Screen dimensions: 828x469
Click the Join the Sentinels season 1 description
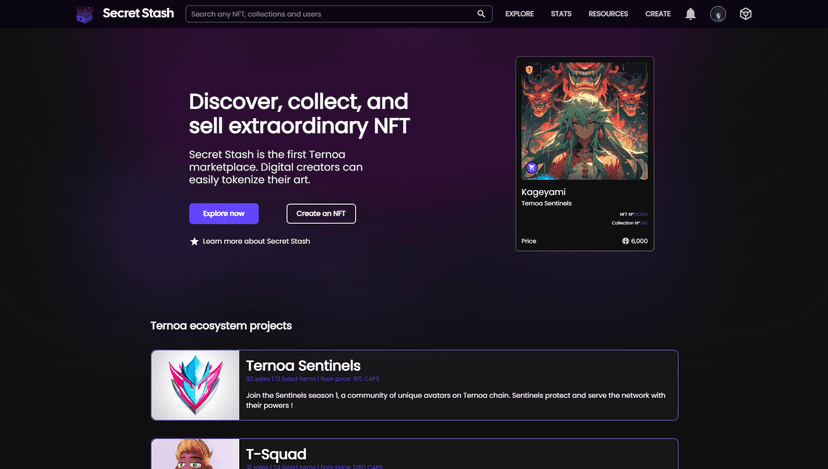coord(456,400)
